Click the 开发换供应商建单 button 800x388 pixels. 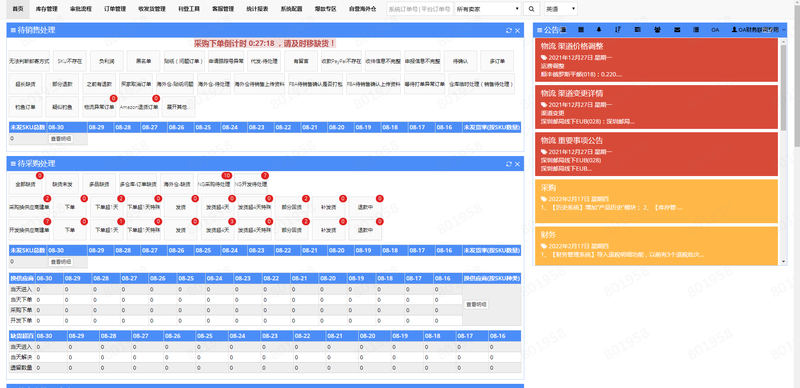tap(29, 230)
